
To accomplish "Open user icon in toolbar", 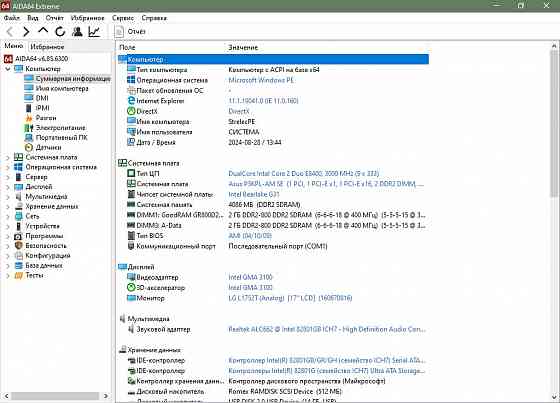I will point(77,32).
